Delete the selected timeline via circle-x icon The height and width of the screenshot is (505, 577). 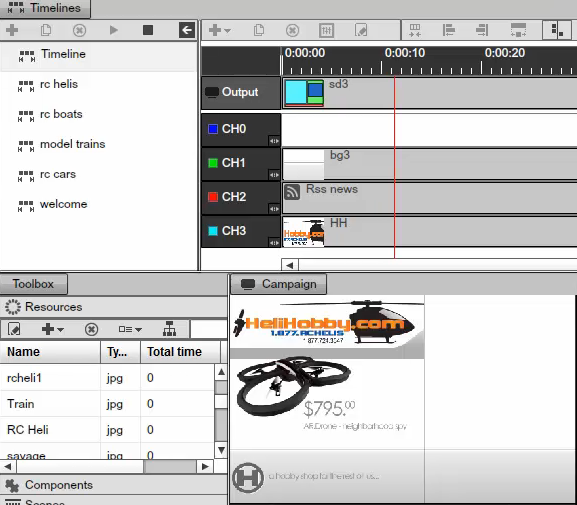(x=79, y=30)
